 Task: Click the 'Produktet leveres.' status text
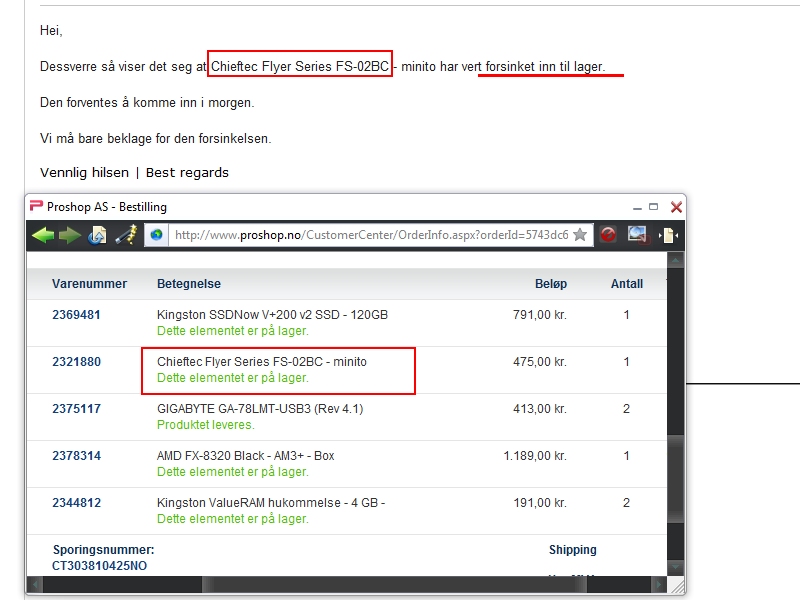coord(206,425)
